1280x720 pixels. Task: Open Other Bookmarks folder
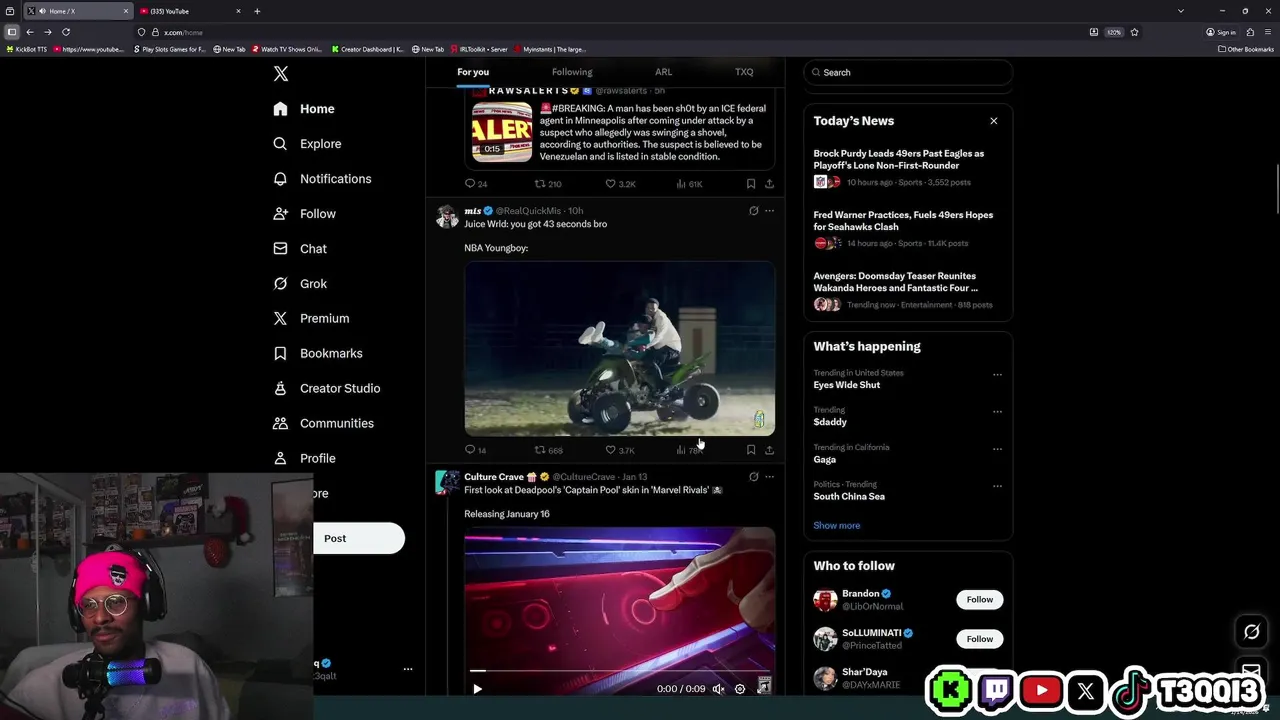(x=1246, y=49)
